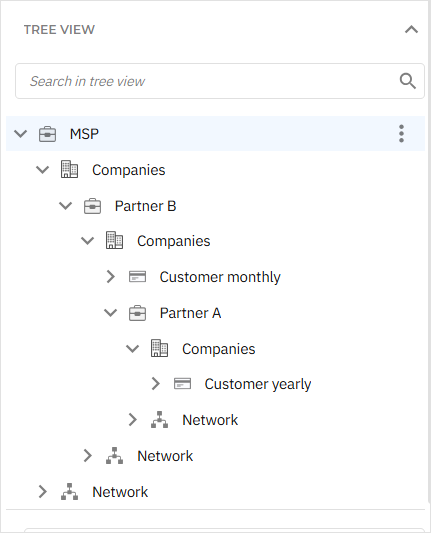The width and height of the screenshot is (431, 533).
Task: Collapse the Partner A chevron
Action: tap(110, 313)
